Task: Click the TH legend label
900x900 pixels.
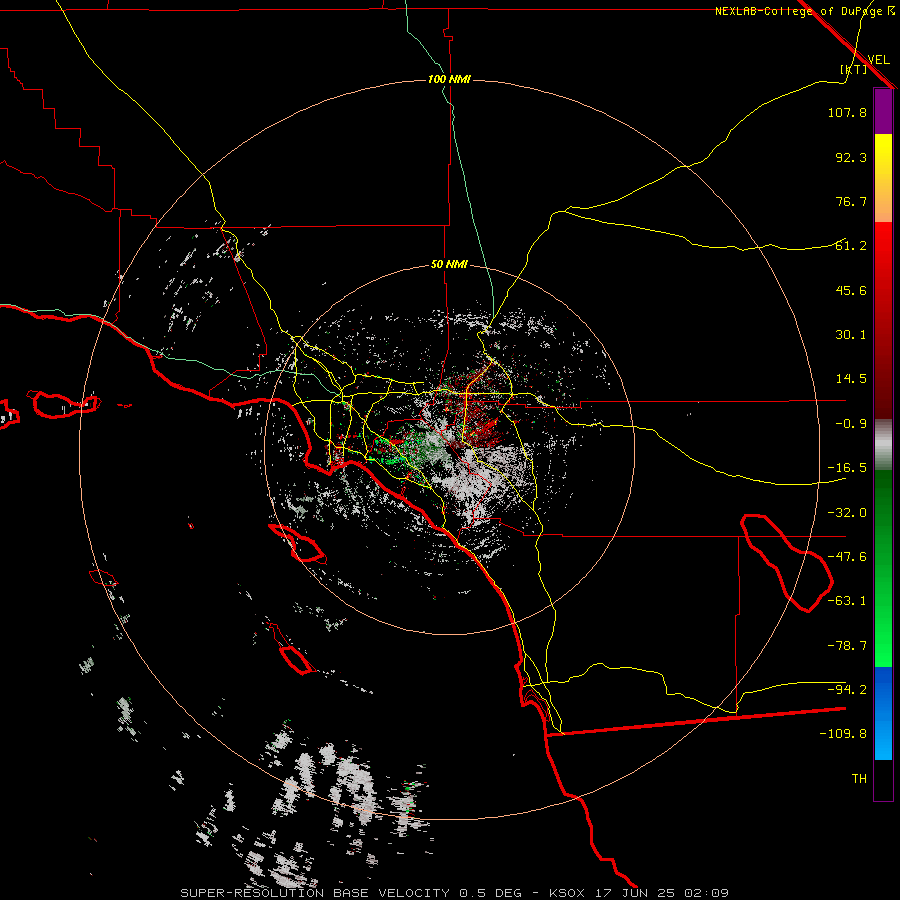Action: [859, 779]
